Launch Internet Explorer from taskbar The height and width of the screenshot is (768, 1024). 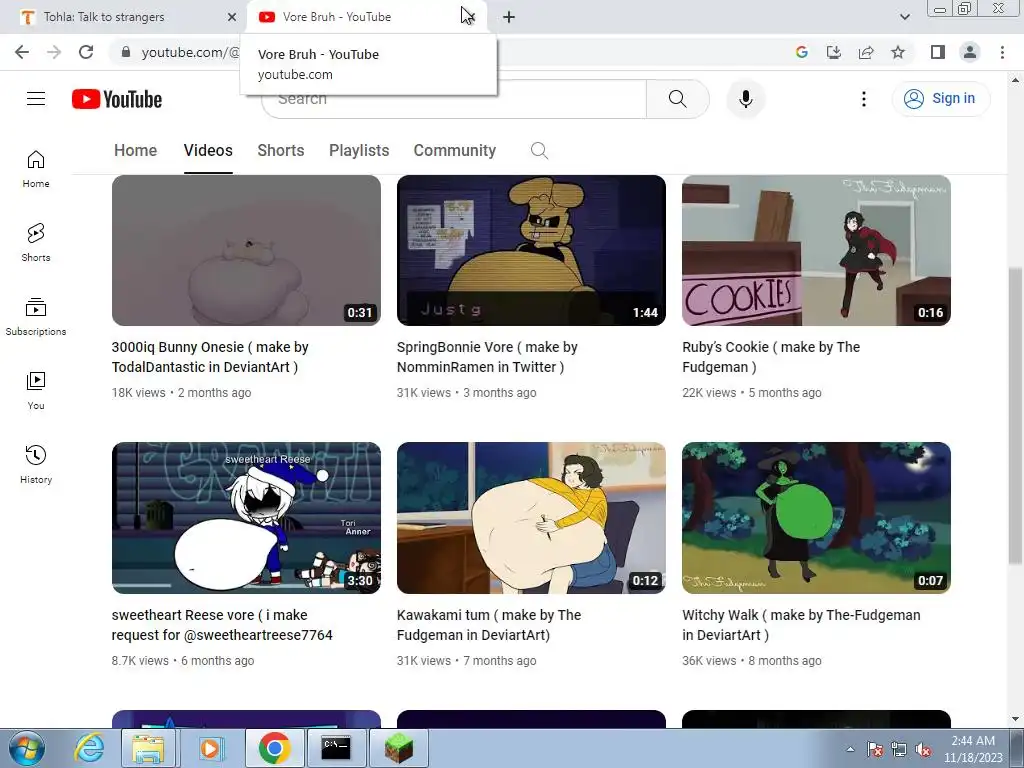click(89, 748)
